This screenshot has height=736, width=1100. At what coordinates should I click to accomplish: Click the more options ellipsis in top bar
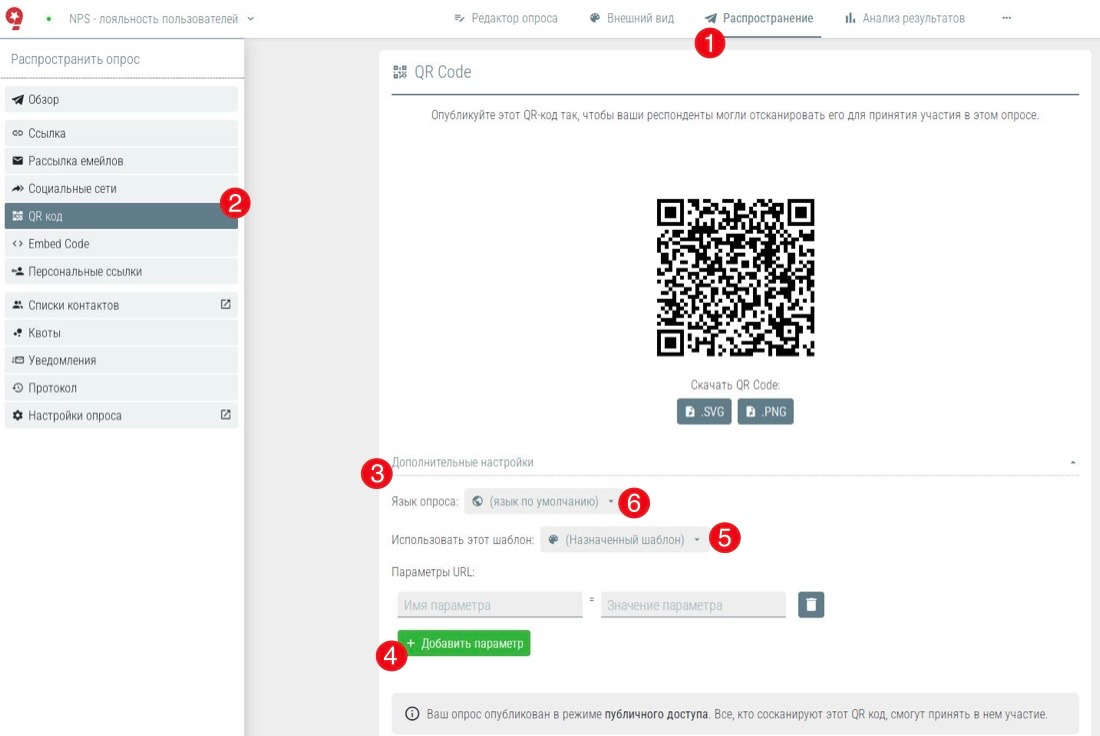1006,18
